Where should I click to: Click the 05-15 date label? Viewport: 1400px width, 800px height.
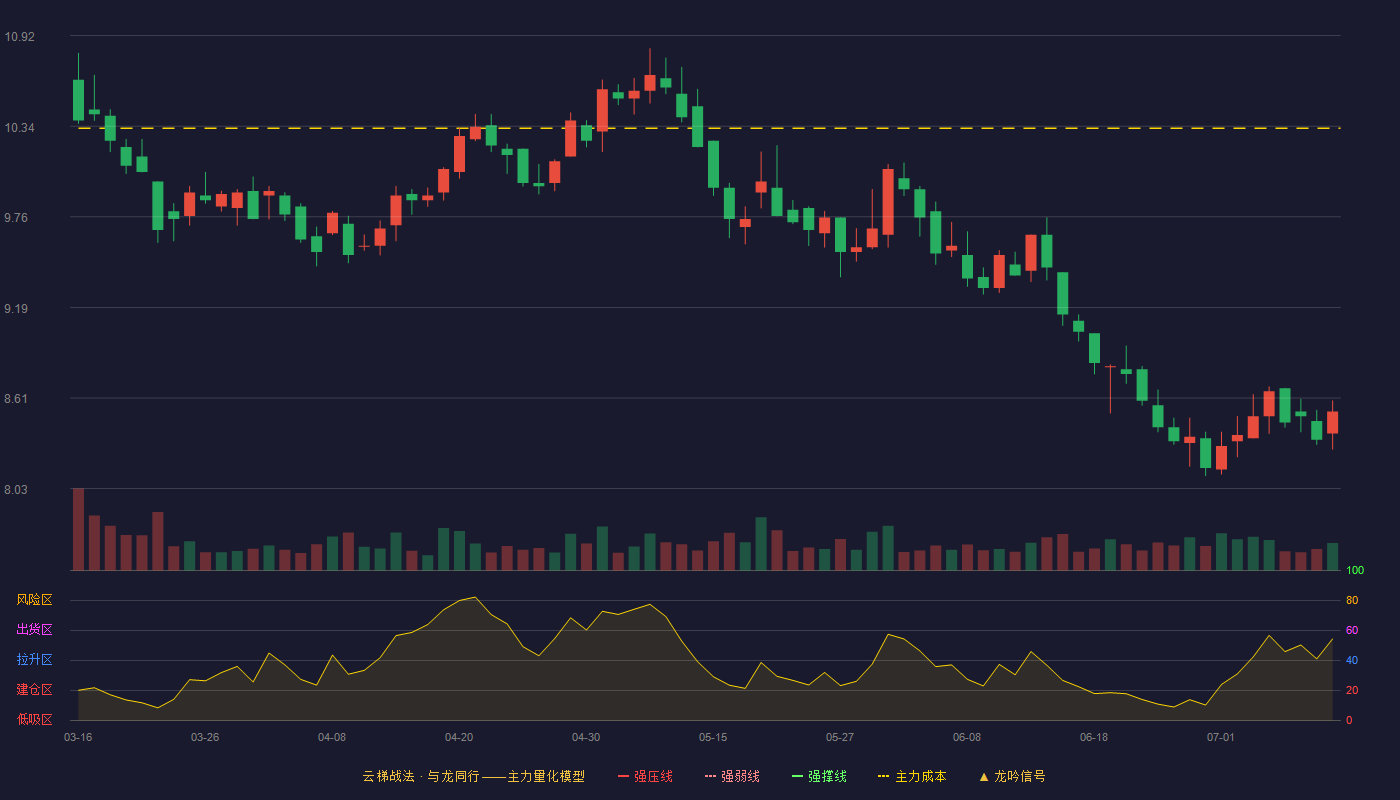coord(713,737)
